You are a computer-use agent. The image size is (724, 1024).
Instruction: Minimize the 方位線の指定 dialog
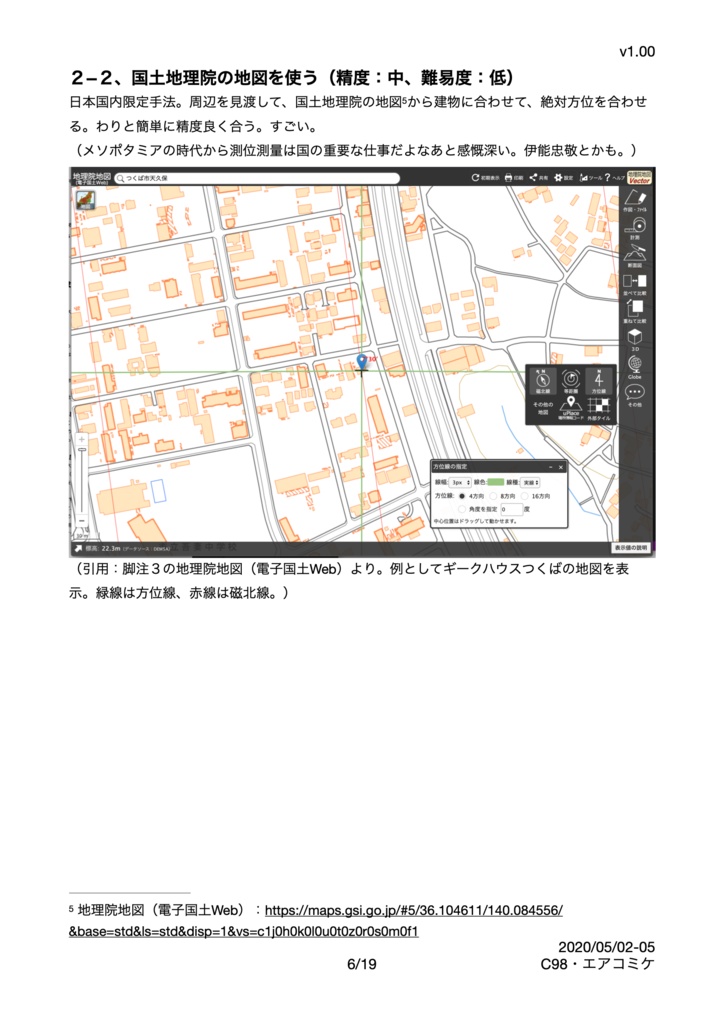(550, 468)
